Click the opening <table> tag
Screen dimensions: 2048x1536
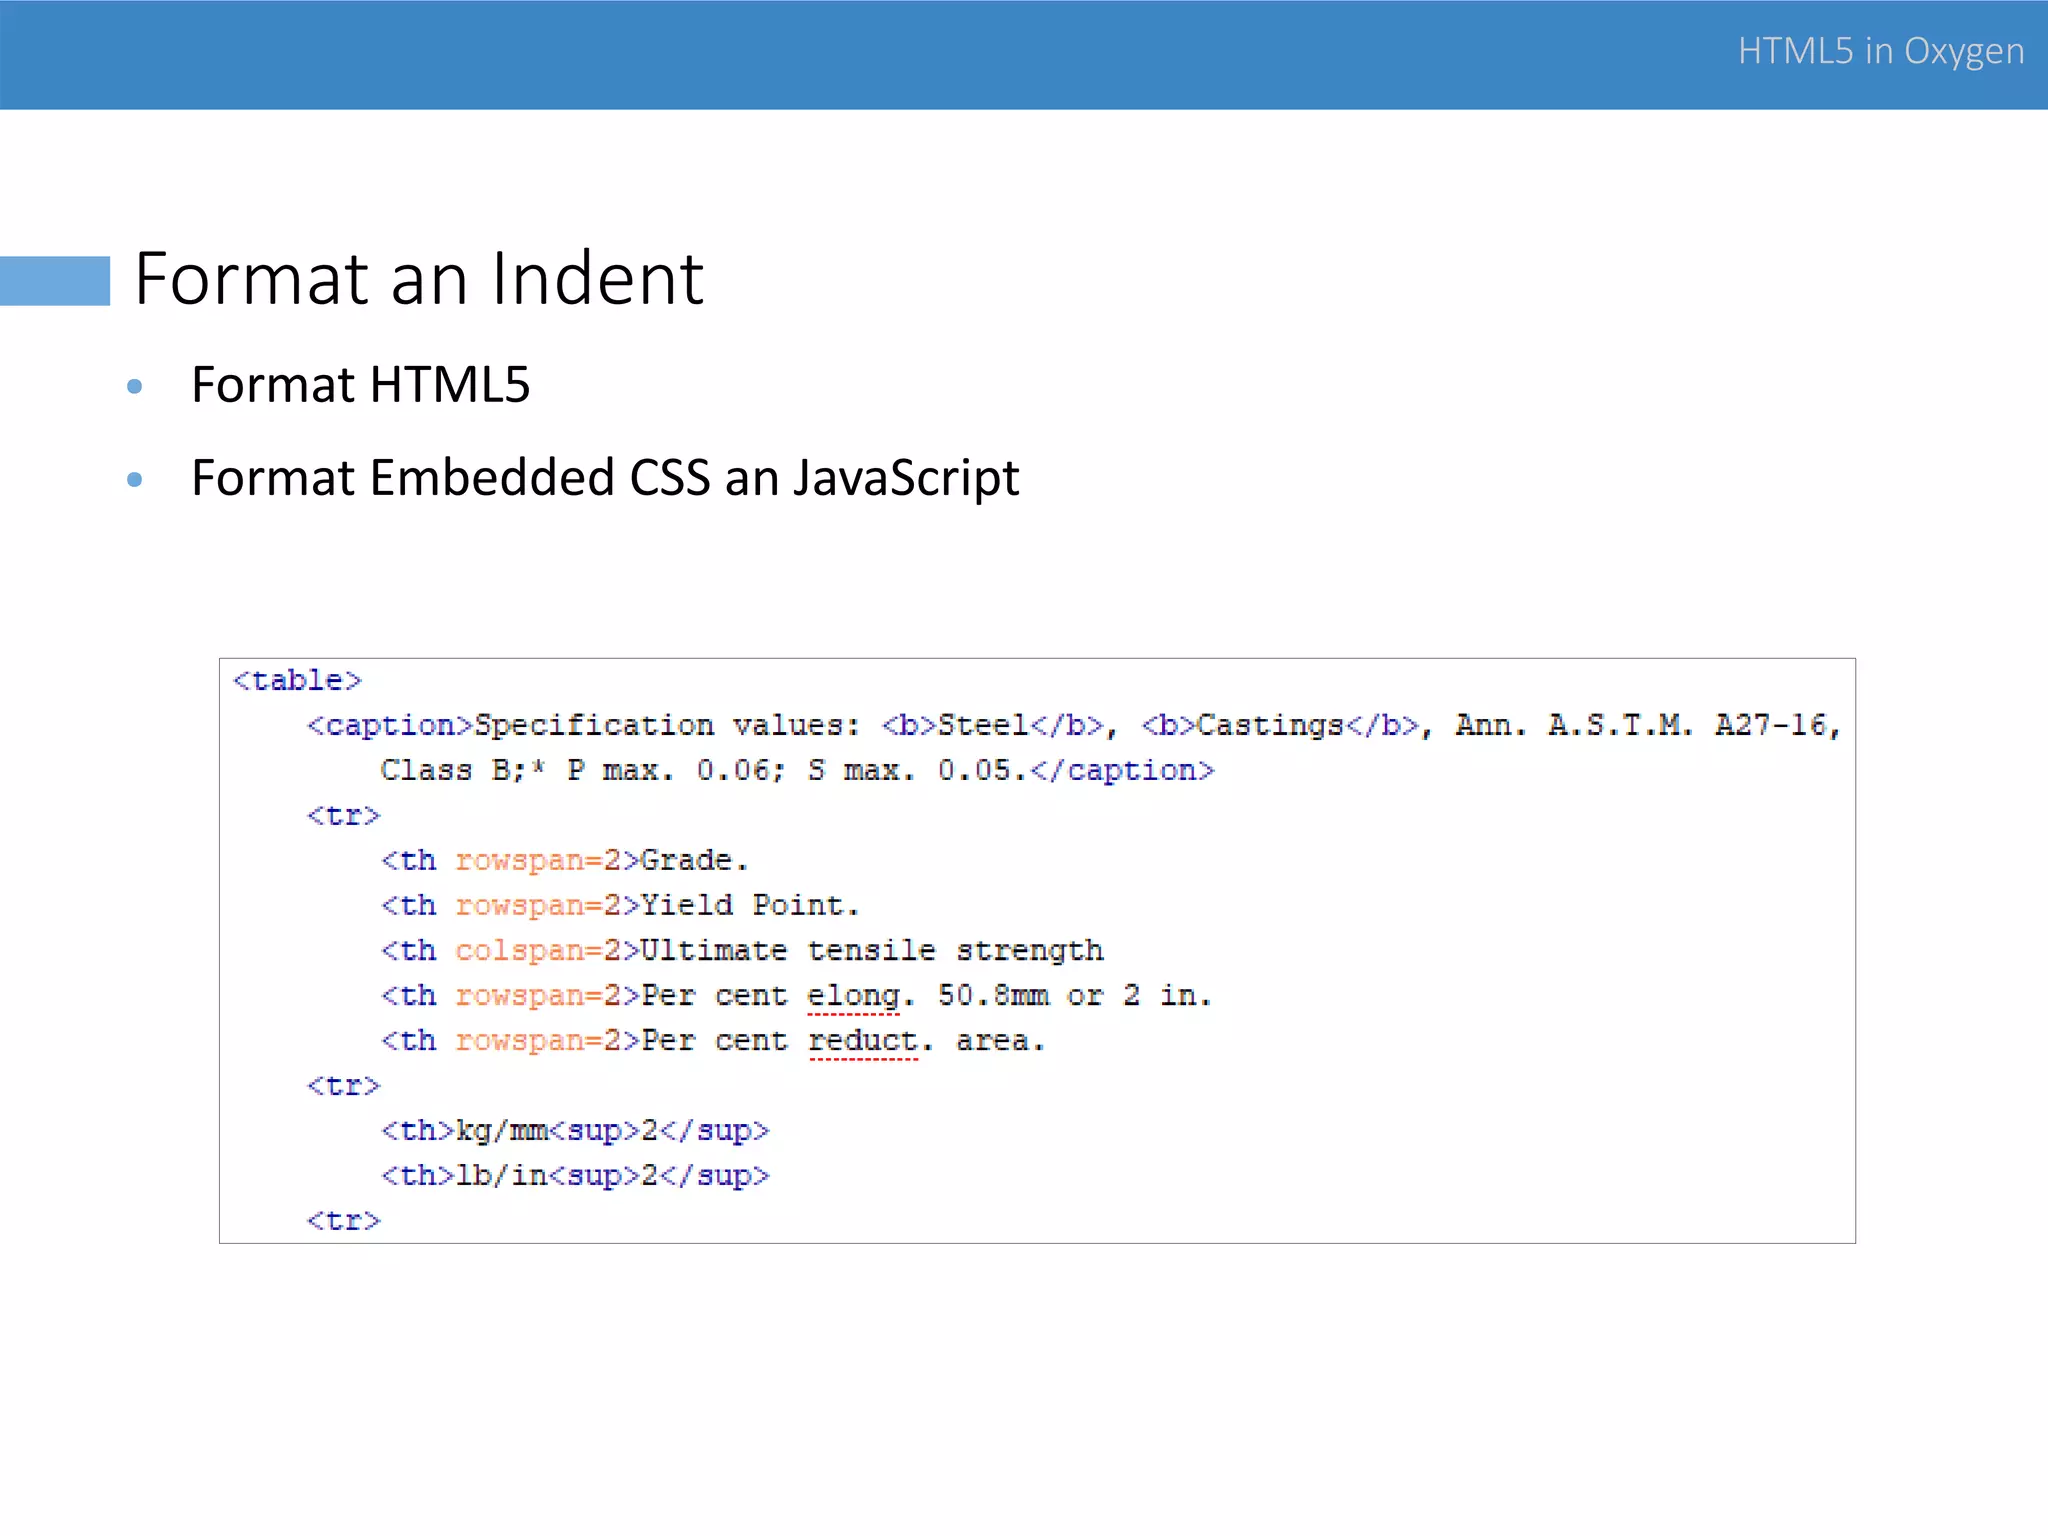(297, 680)
